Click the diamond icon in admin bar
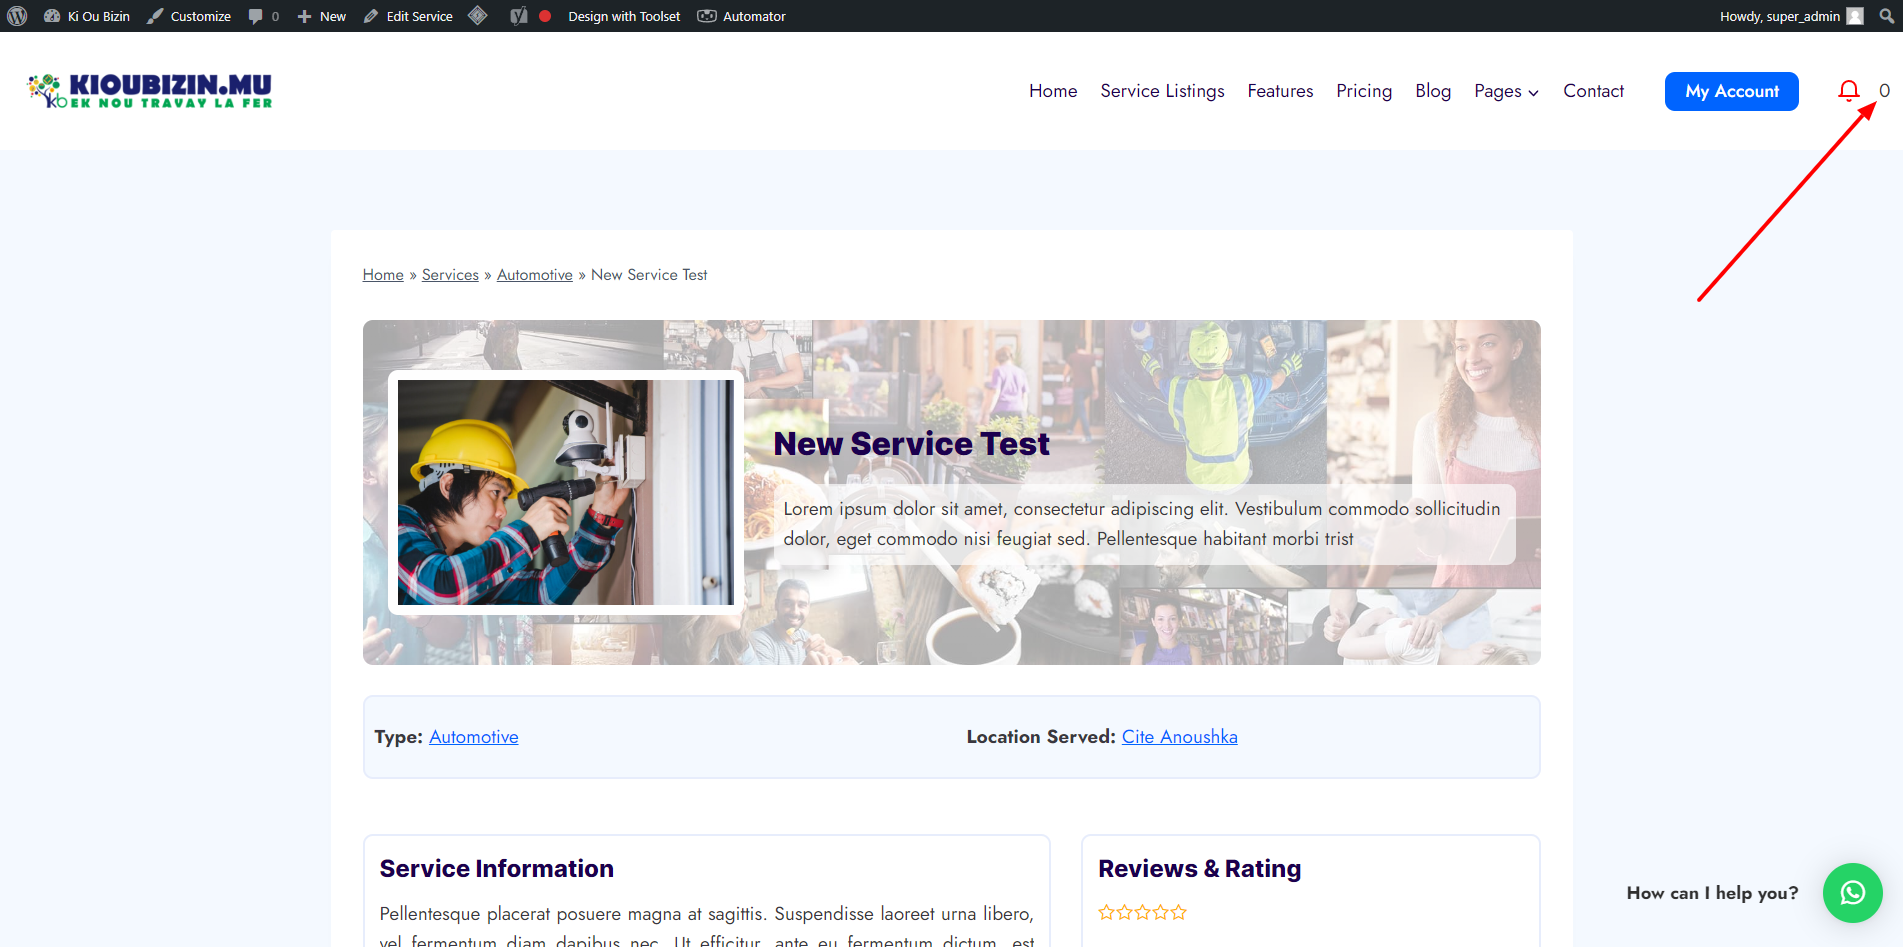This screenshot has width=1903, height=947. (478, 16)
